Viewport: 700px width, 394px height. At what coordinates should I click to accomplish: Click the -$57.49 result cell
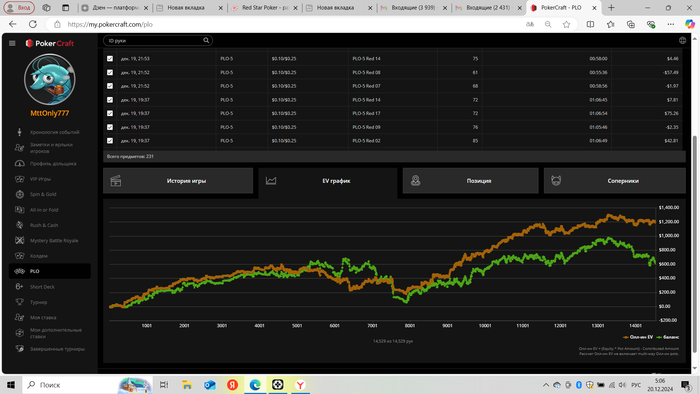click(x=671, y=72)
